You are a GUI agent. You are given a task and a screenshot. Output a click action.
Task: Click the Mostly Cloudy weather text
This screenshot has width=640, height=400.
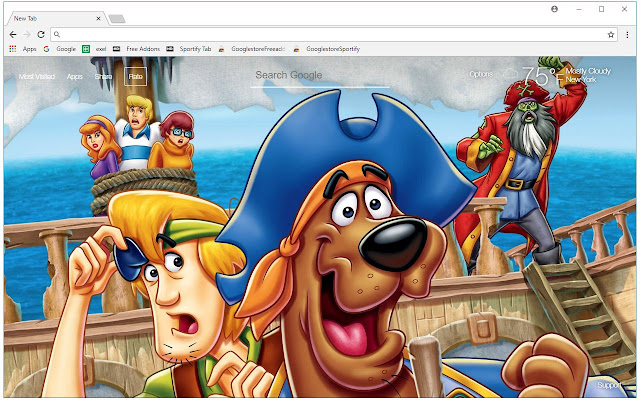[588, 71]
